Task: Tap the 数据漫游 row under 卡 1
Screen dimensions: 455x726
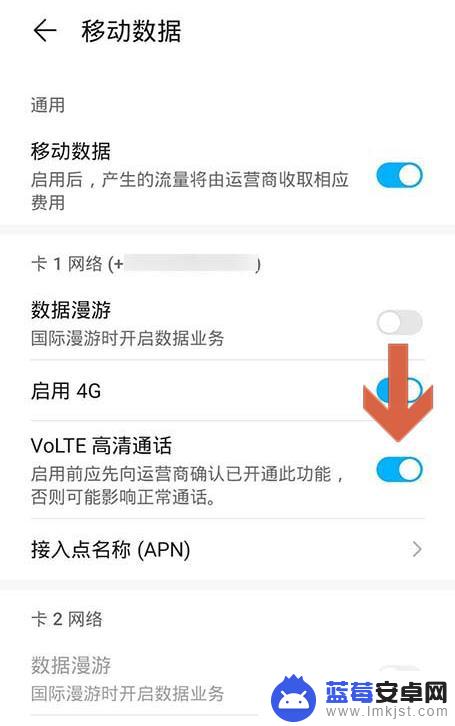Action: point(227,323)
